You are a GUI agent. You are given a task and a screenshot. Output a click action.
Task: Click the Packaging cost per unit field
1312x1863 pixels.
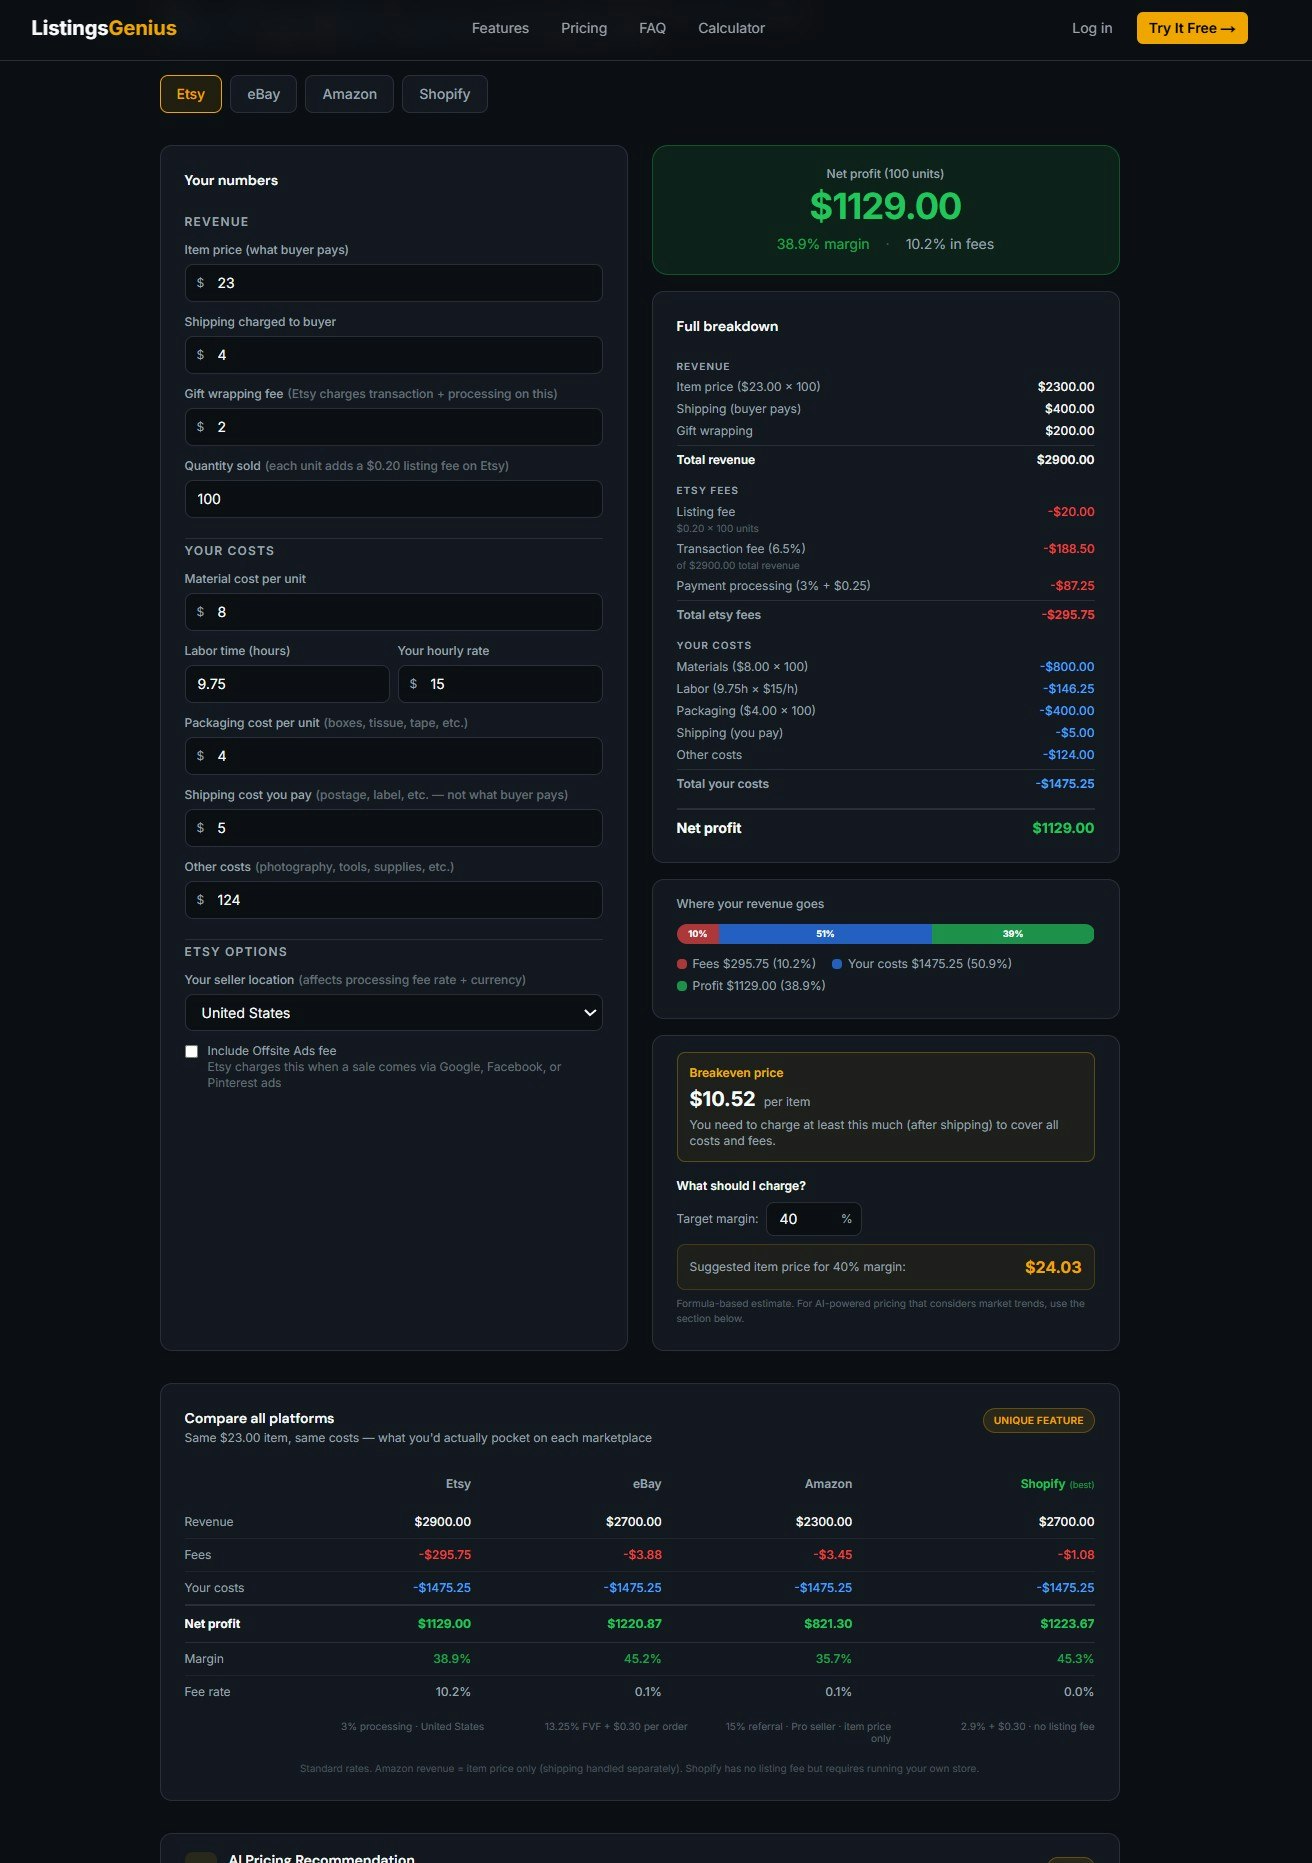[393, 756]
